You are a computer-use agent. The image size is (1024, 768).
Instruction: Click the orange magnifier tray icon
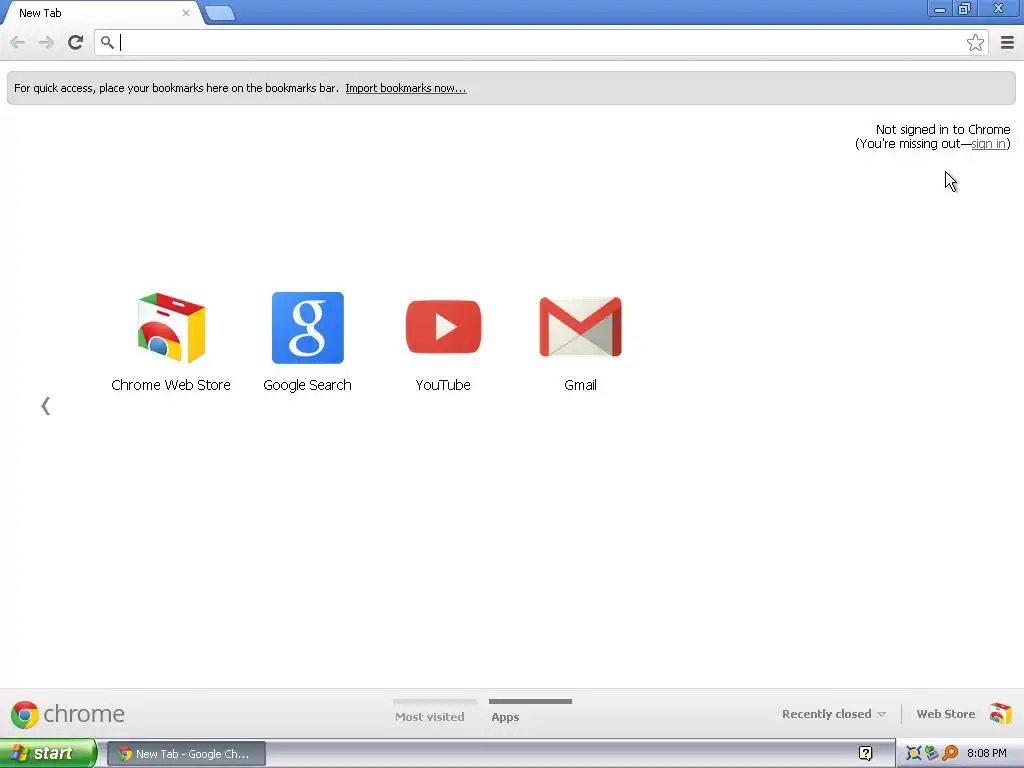click(x=950, y=753)
